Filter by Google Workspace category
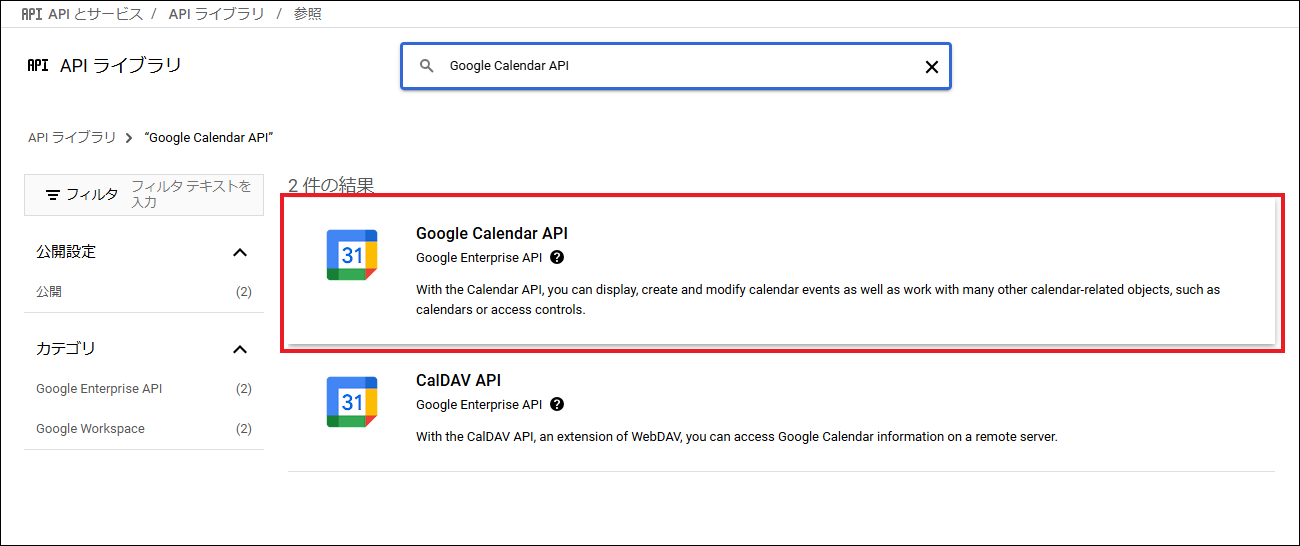1300x546 pixels. coord(90,429)
